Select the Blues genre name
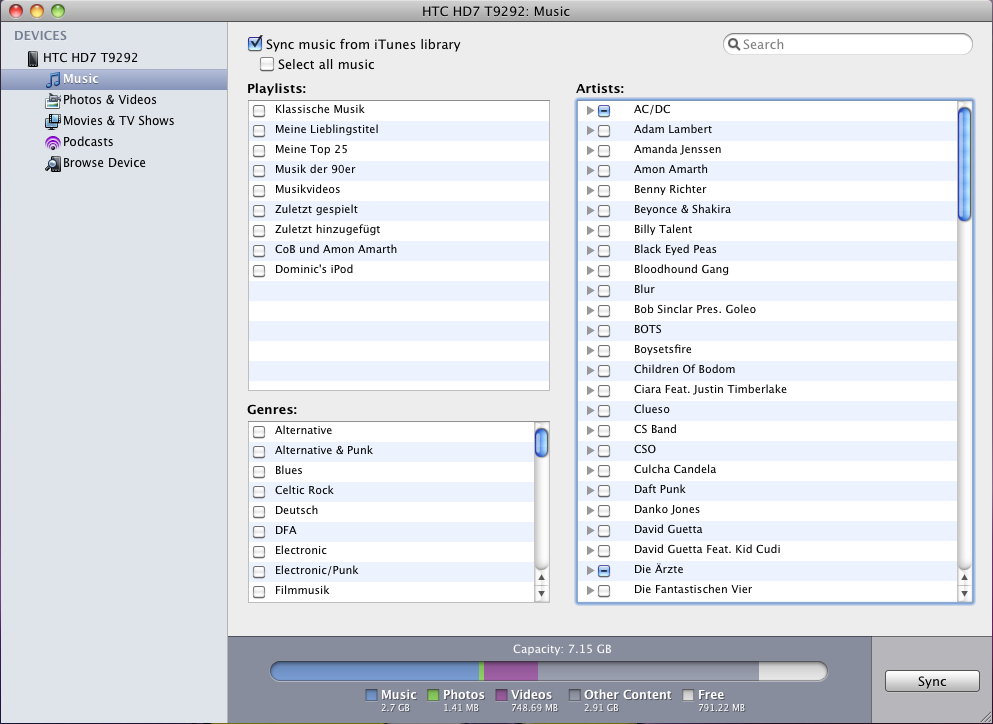This screenshot has height=724, width=993. (289, 470)
